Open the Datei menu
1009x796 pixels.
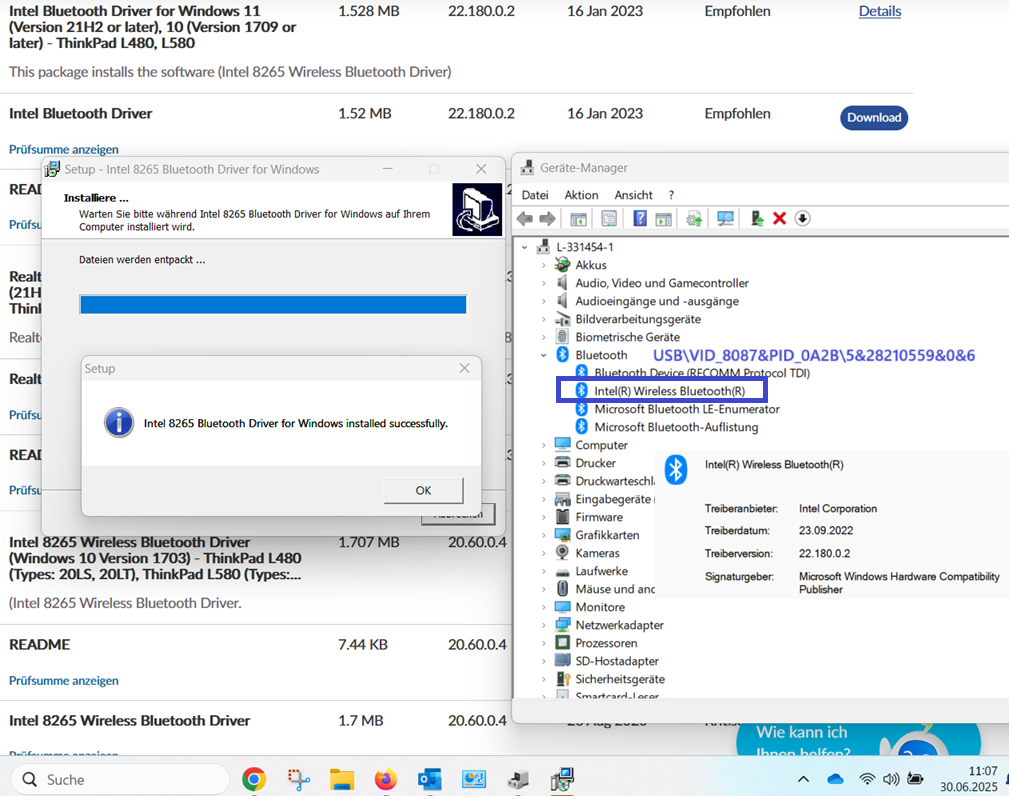535,195
